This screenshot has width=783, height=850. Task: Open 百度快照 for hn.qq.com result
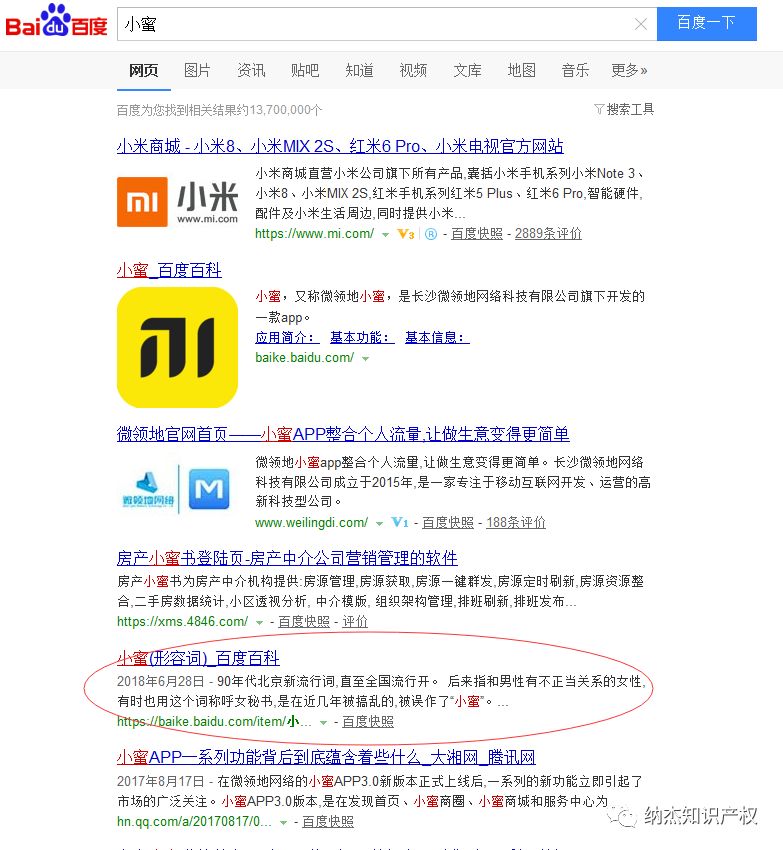coord(328,822)
